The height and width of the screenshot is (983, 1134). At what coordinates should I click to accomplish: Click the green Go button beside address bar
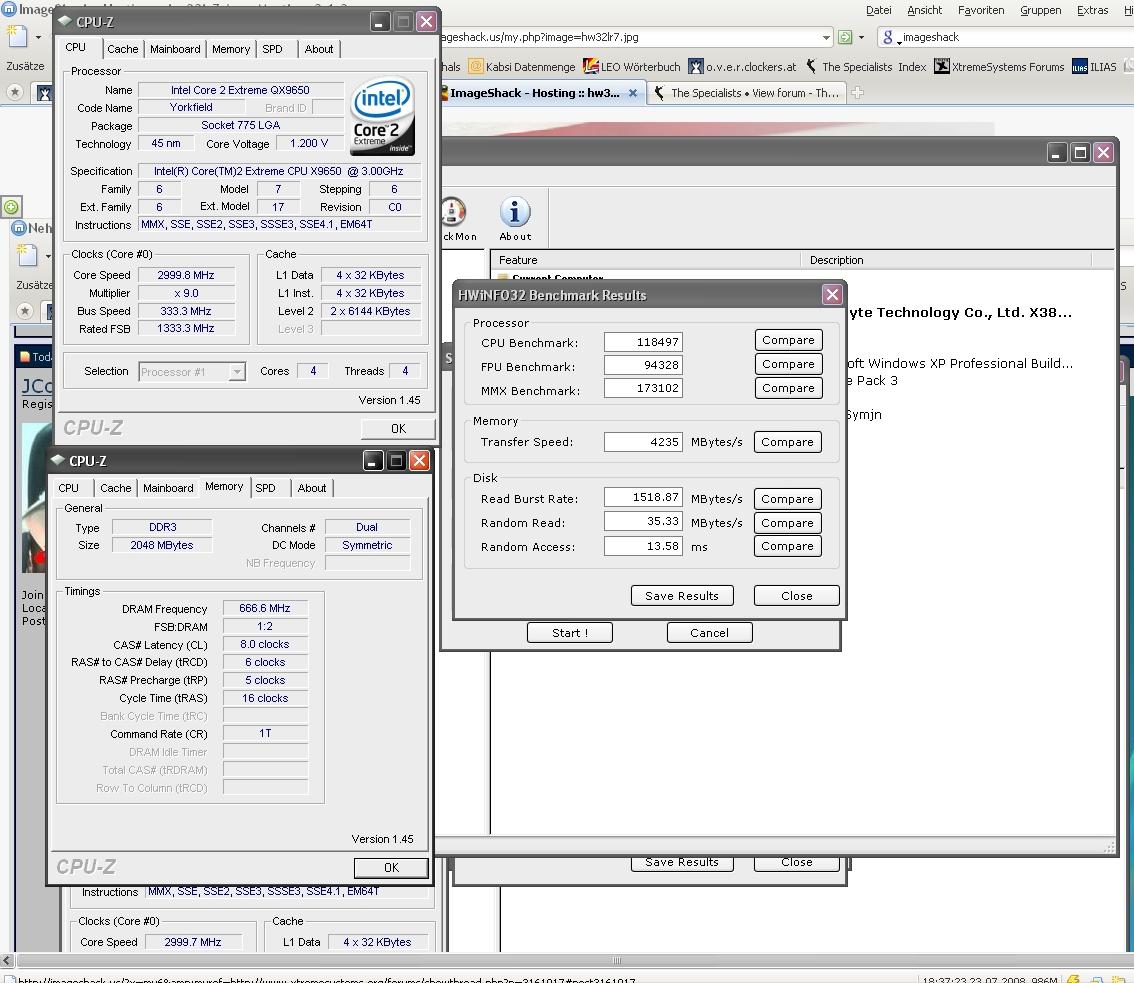tap(844, 37)
